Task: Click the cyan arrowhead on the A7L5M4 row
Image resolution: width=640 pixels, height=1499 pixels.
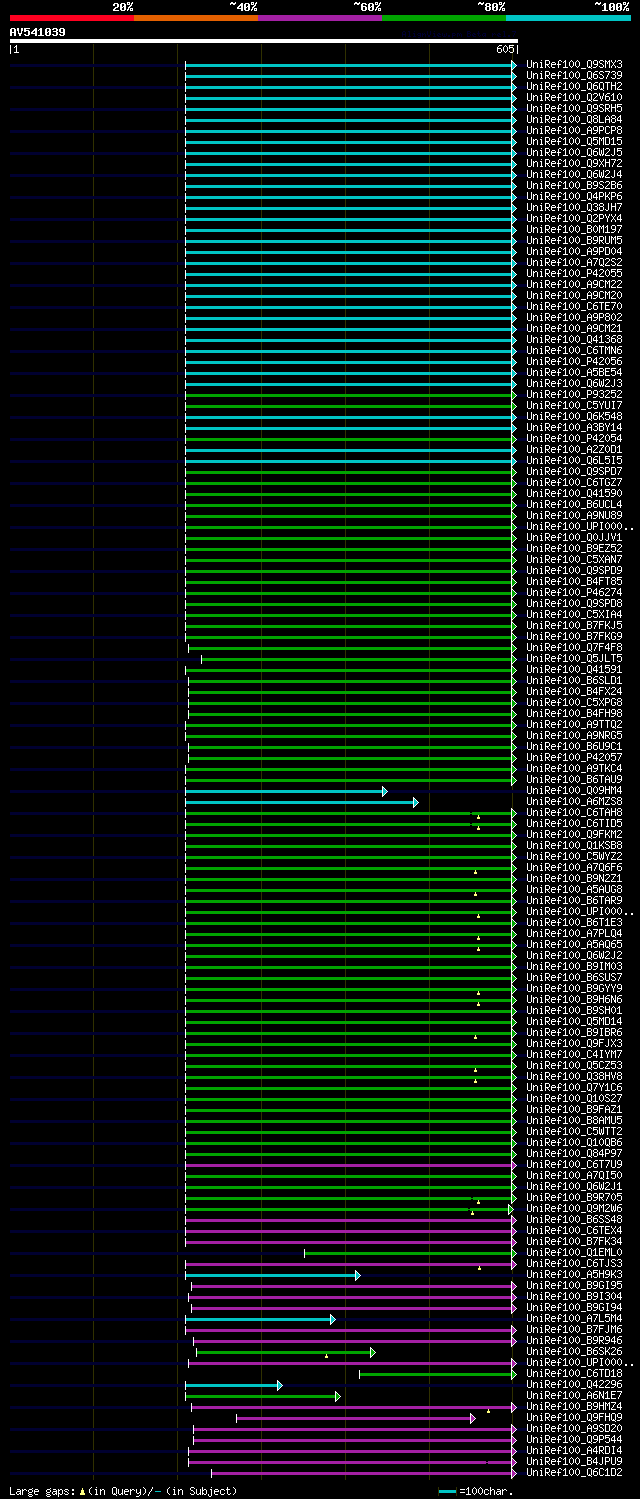Action: 332,1319
